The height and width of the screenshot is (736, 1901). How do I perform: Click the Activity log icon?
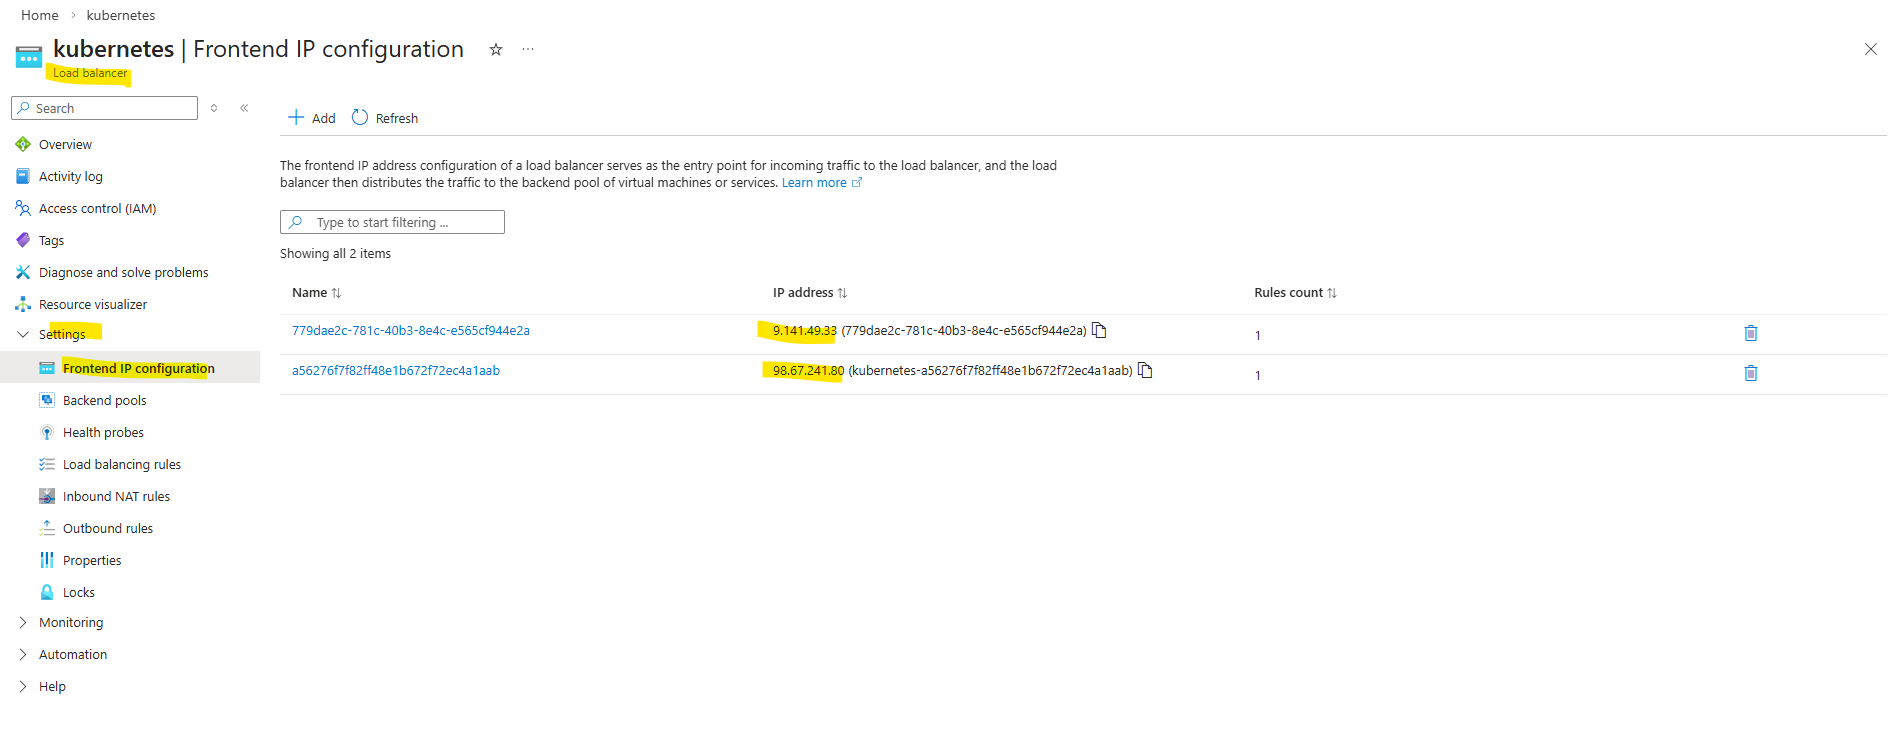coord(23,176)
